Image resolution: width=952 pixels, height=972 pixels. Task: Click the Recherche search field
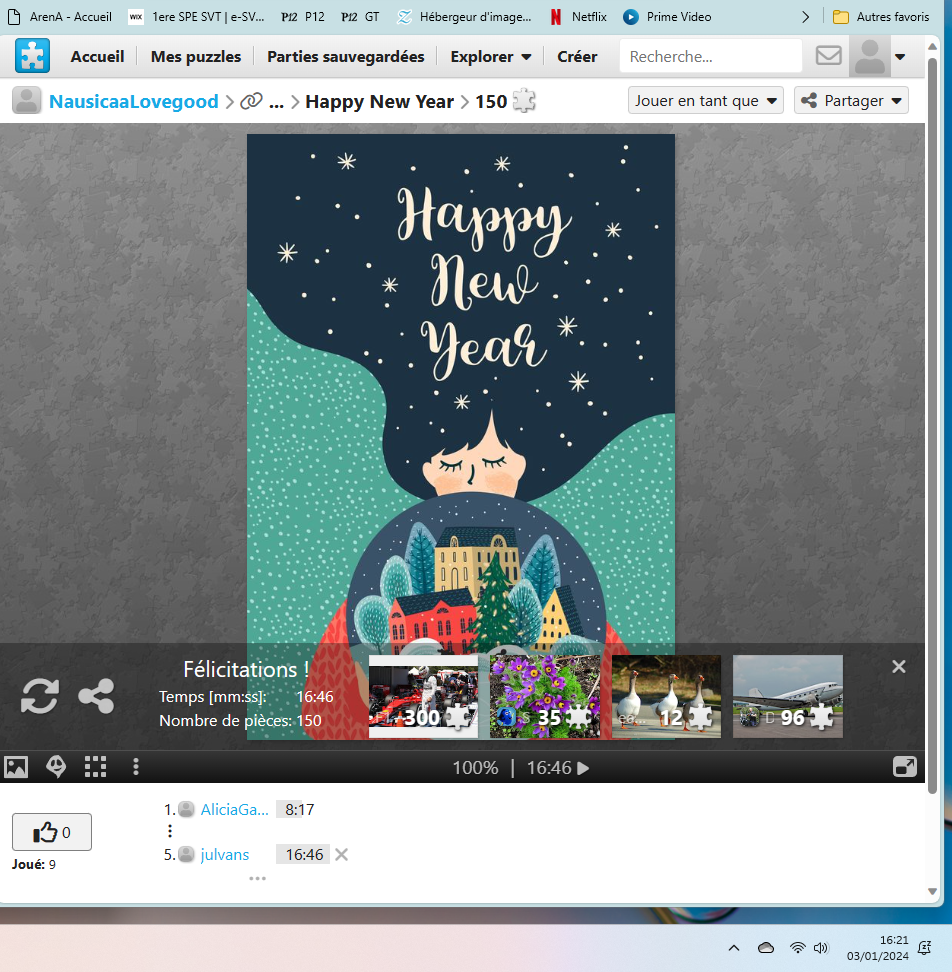(x=710, y=56)
